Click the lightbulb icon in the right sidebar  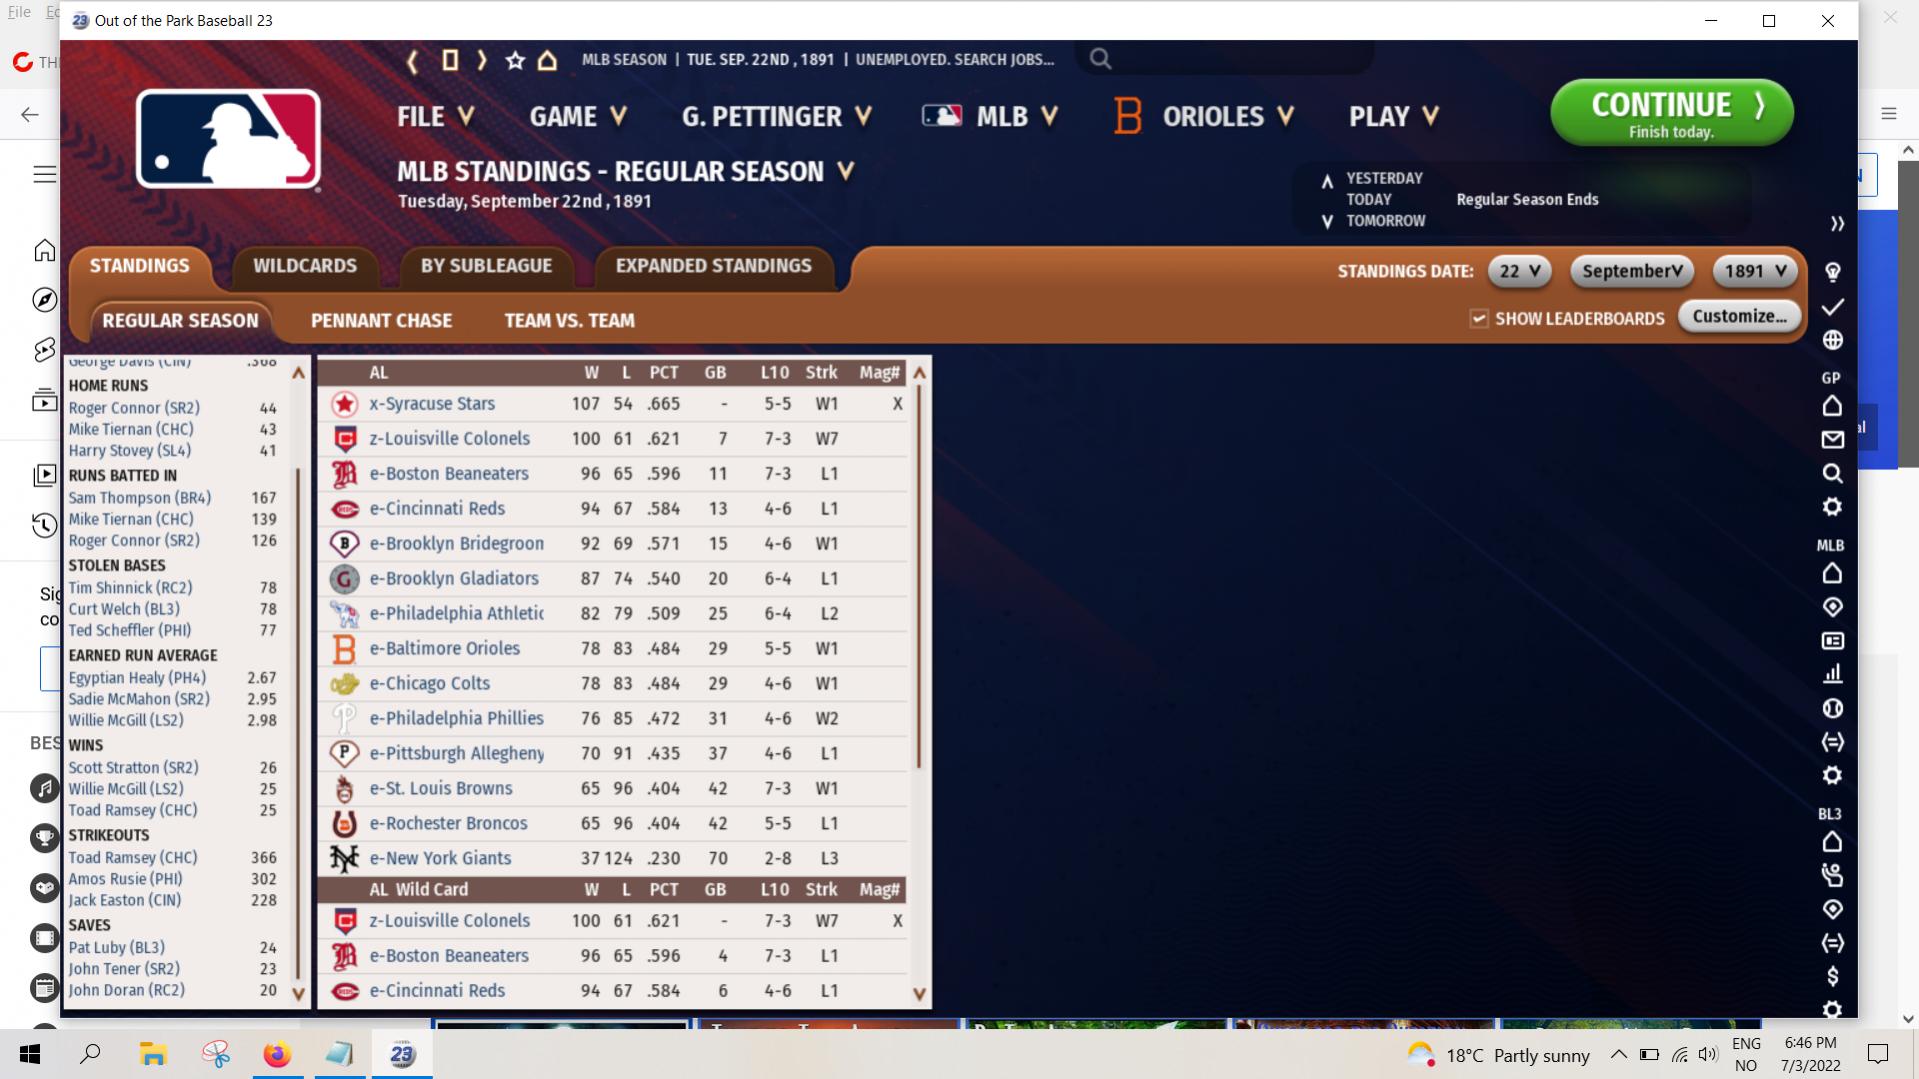click(x=1832, y=272)
